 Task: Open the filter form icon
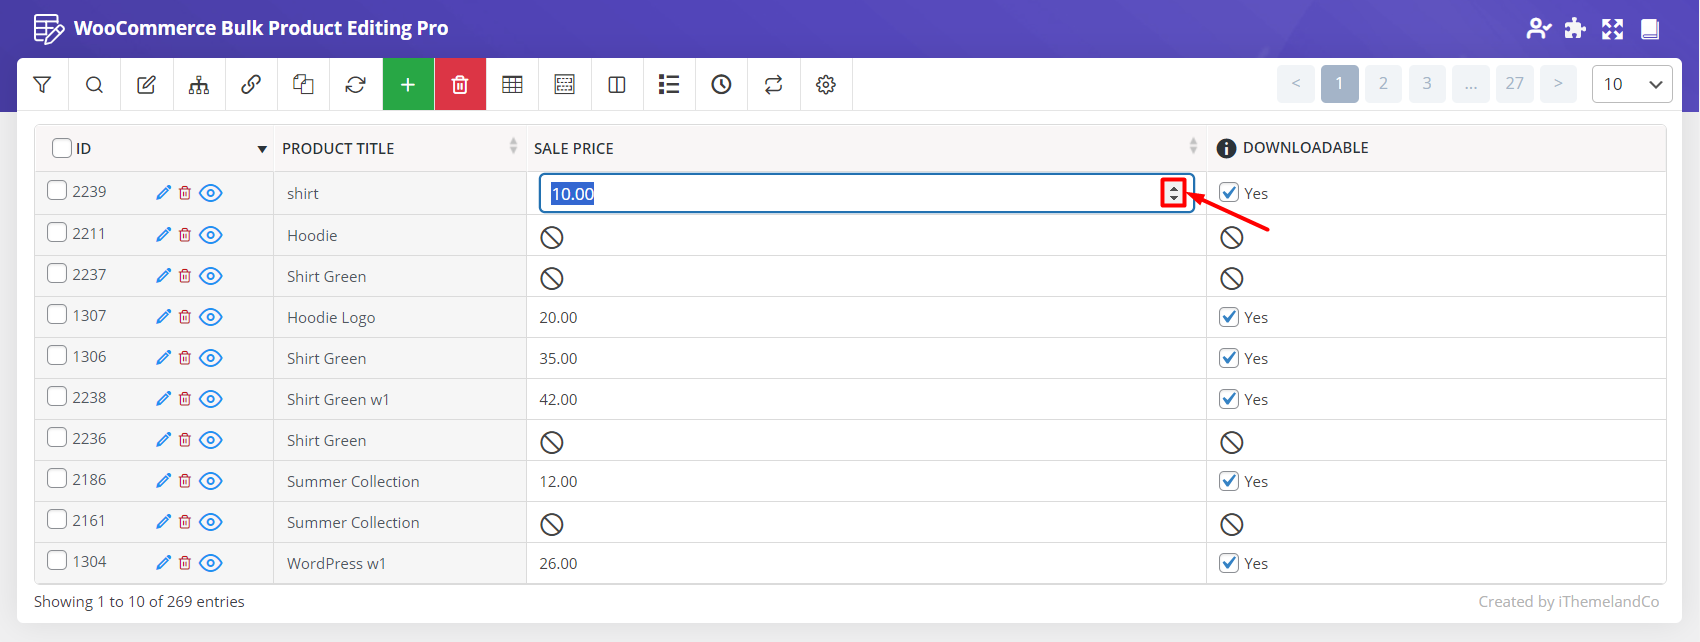coord(42,85)
